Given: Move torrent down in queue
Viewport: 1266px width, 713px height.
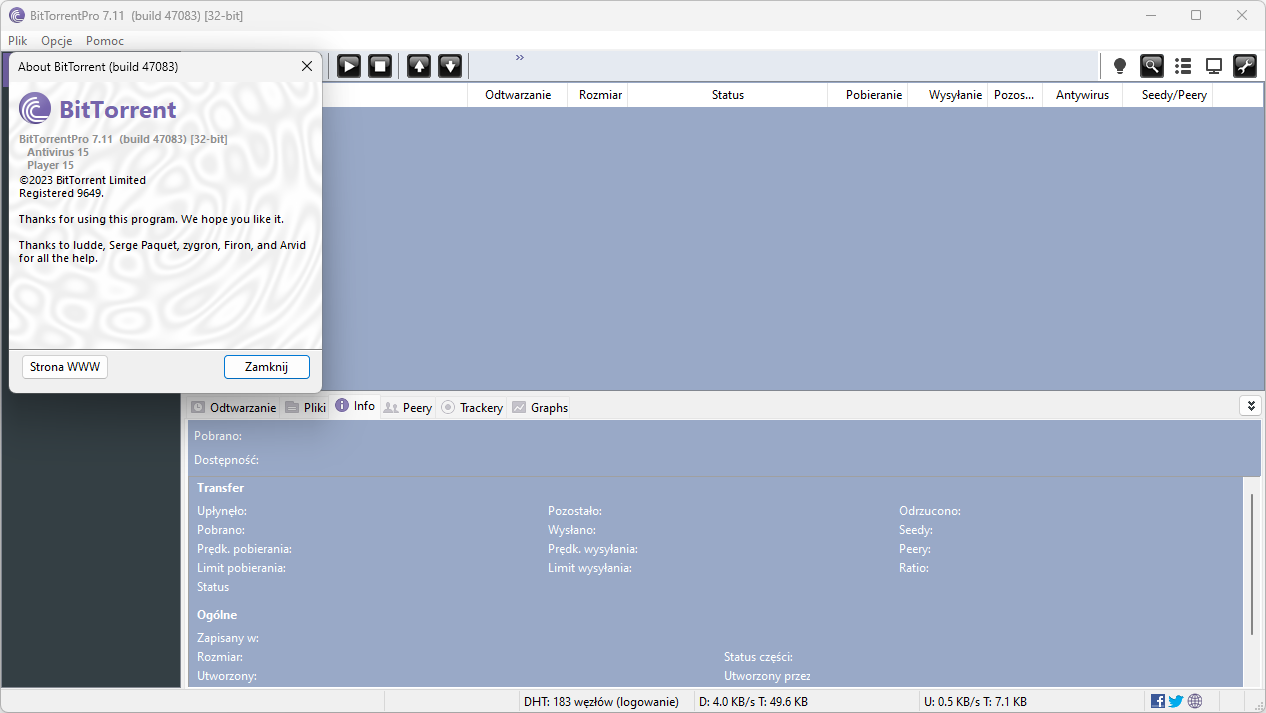Looking at the screenshot, I should (450, 66).
